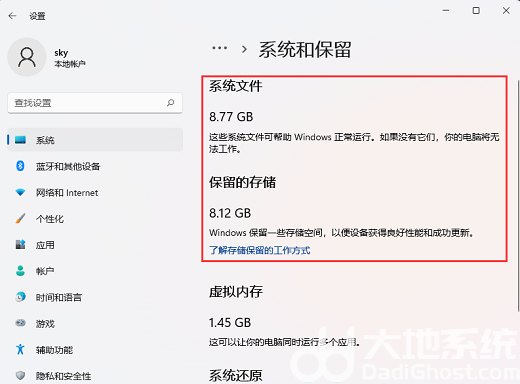Open the sky user profile avatar
Image resolution: width=520 pixels, height=384 pixels.
pyautogui.click(x=27, y=57)
